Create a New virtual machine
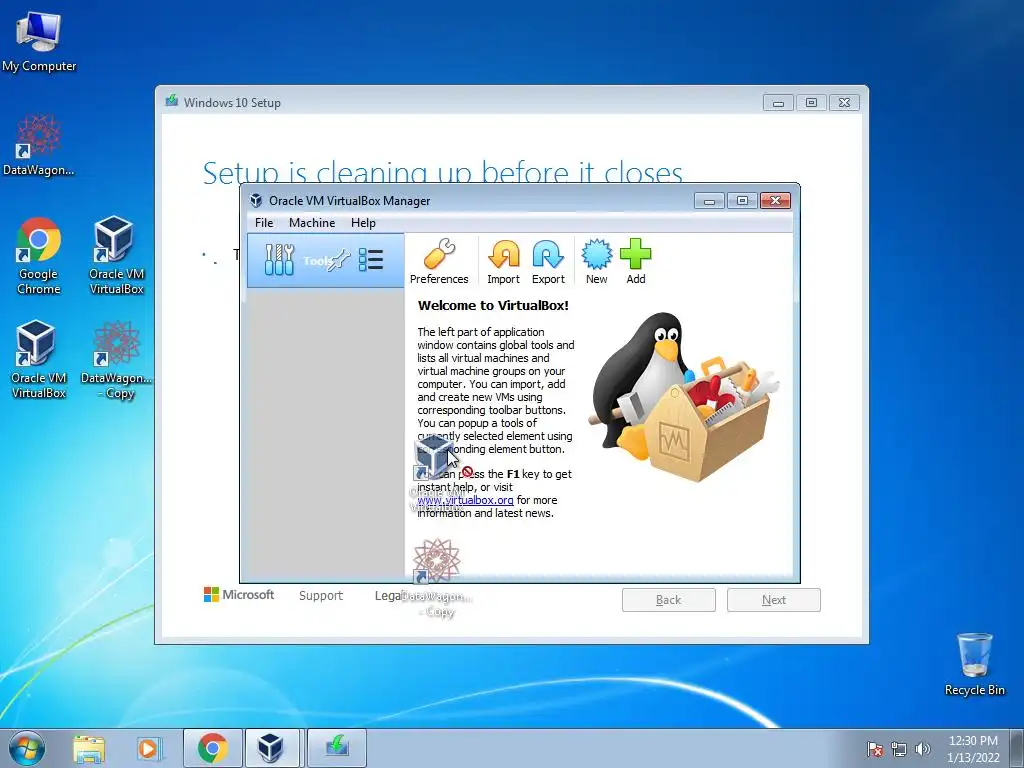The image size is (1024, 768). (596, 261)
